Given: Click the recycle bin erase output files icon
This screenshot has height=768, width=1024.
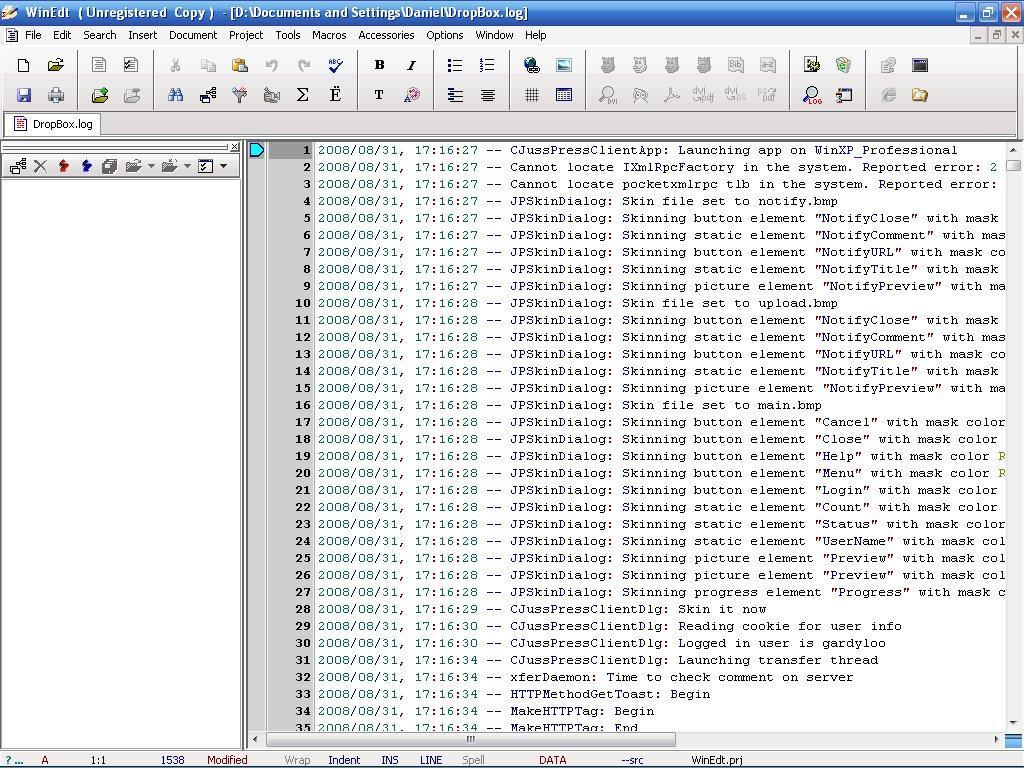Looking at the screenshot, I should (x=844, y=65).
